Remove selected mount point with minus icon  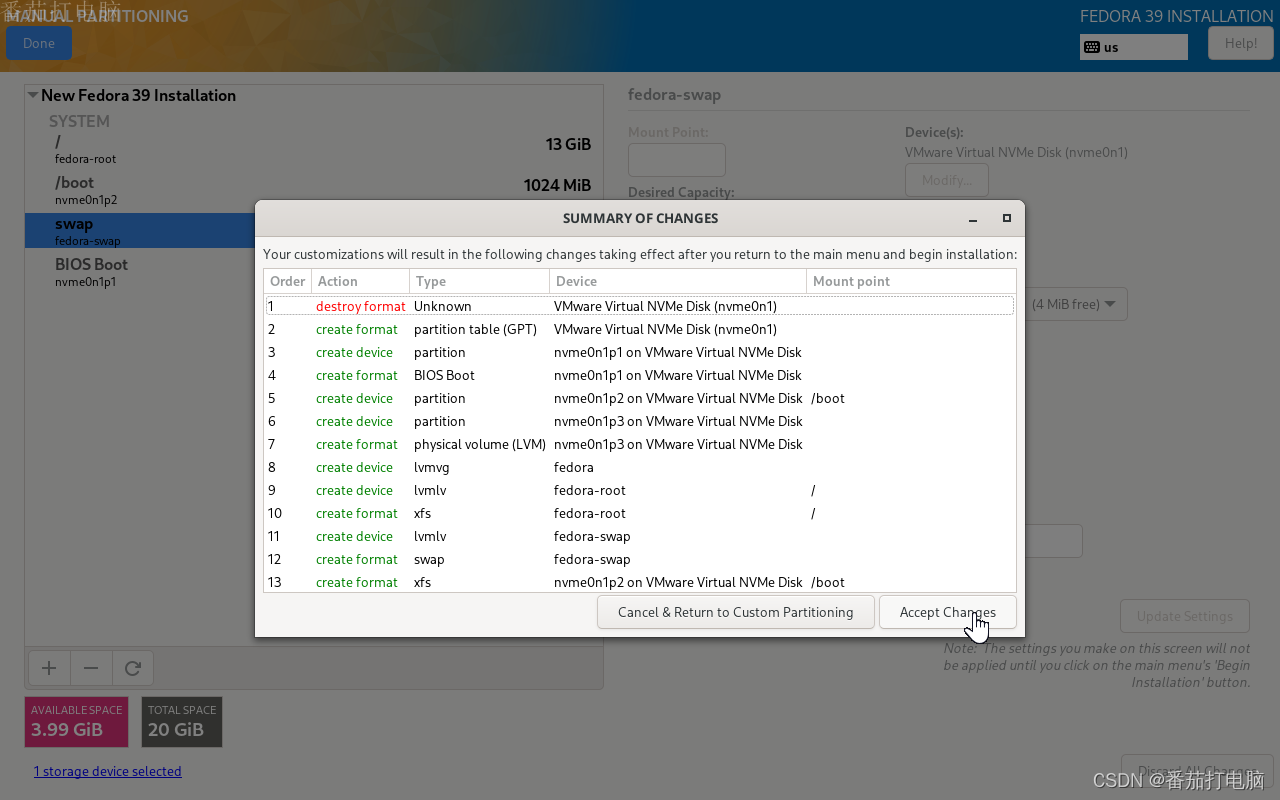[x=91, y=668]
